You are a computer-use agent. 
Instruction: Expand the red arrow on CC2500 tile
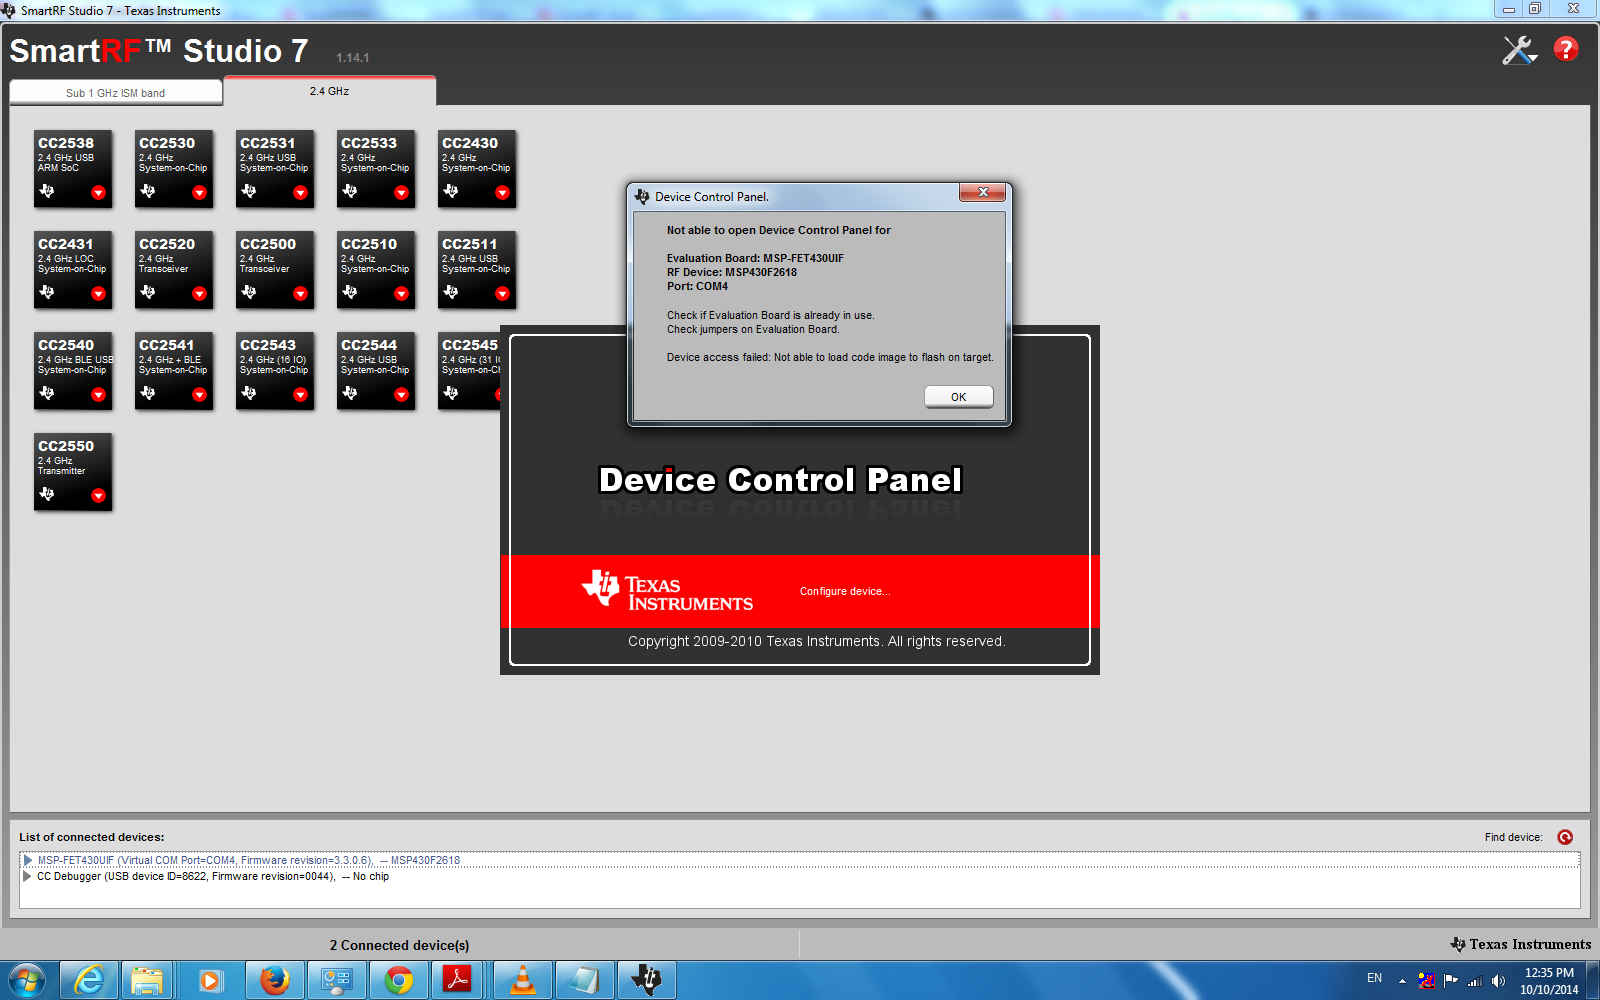pyautogui.click(x=300, y=294)
